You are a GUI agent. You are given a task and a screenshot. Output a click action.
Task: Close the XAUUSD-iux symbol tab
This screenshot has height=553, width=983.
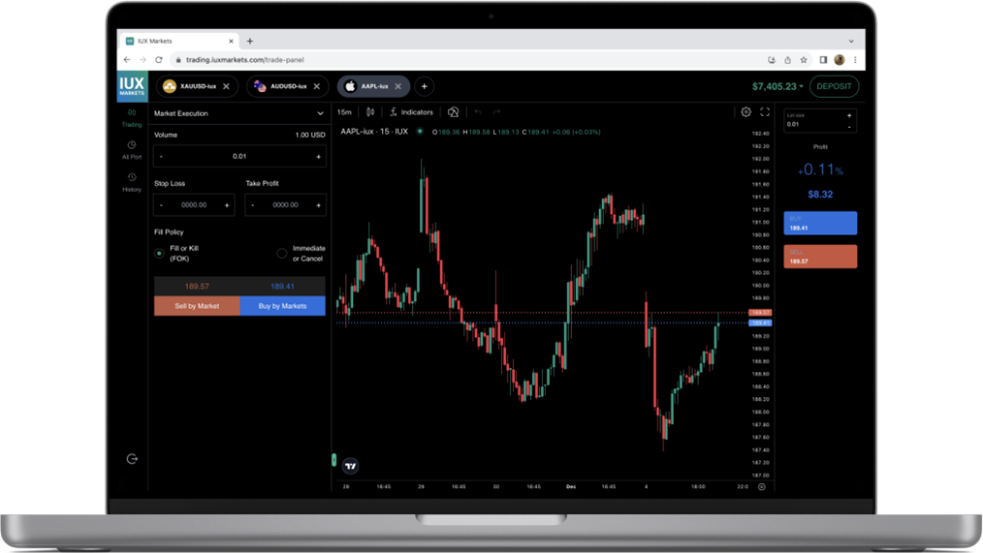(226, 87)
